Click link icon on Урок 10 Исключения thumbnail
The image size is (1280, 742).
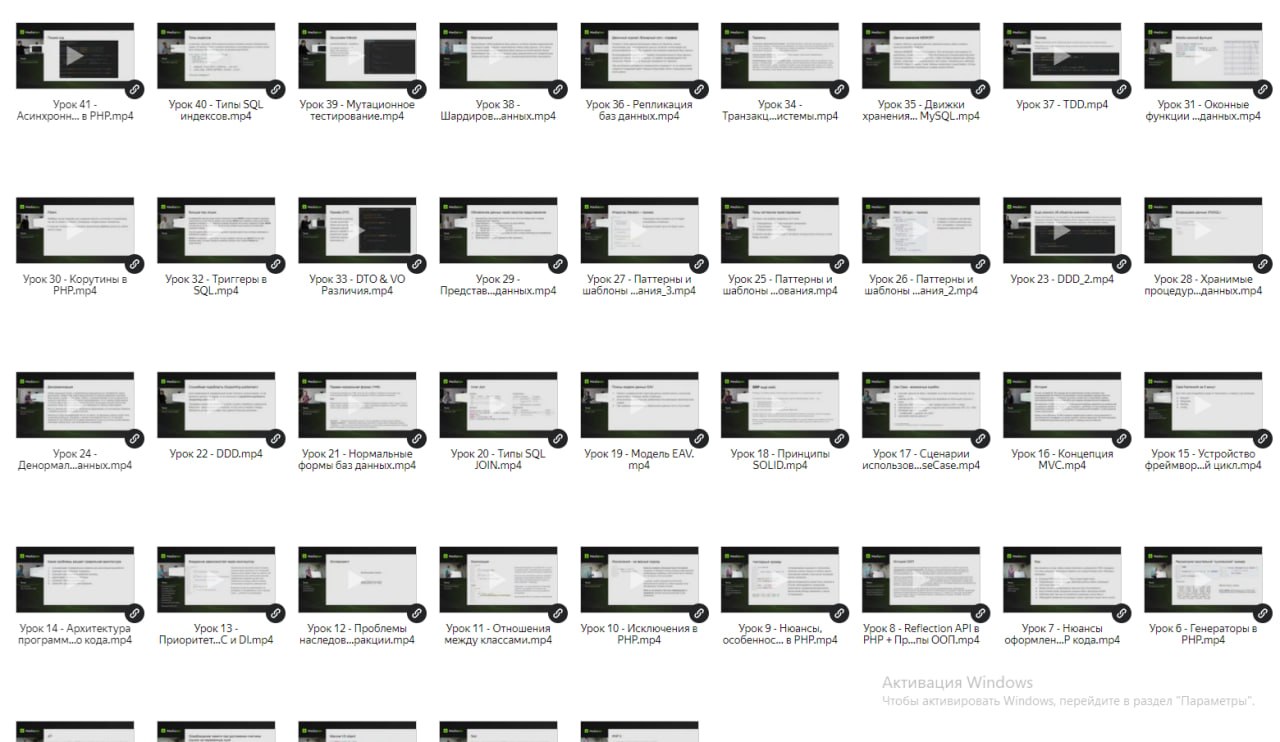tap(698, 613)
